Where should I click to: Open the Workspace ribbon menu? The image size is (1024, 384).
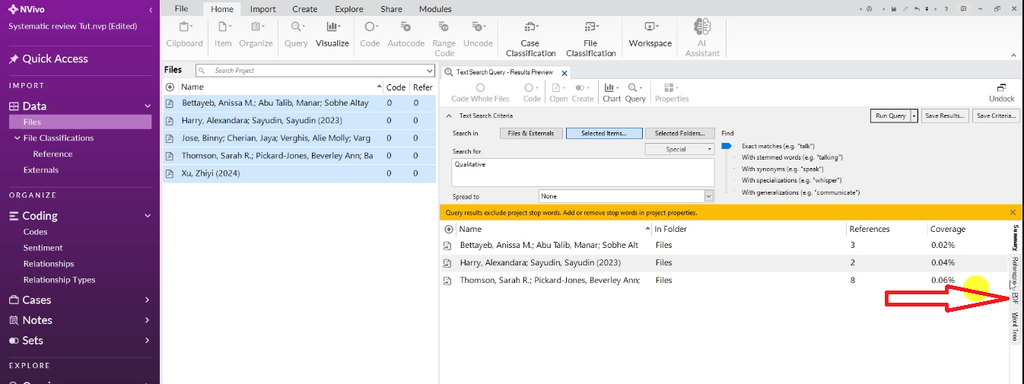click(x=650, y=34)
